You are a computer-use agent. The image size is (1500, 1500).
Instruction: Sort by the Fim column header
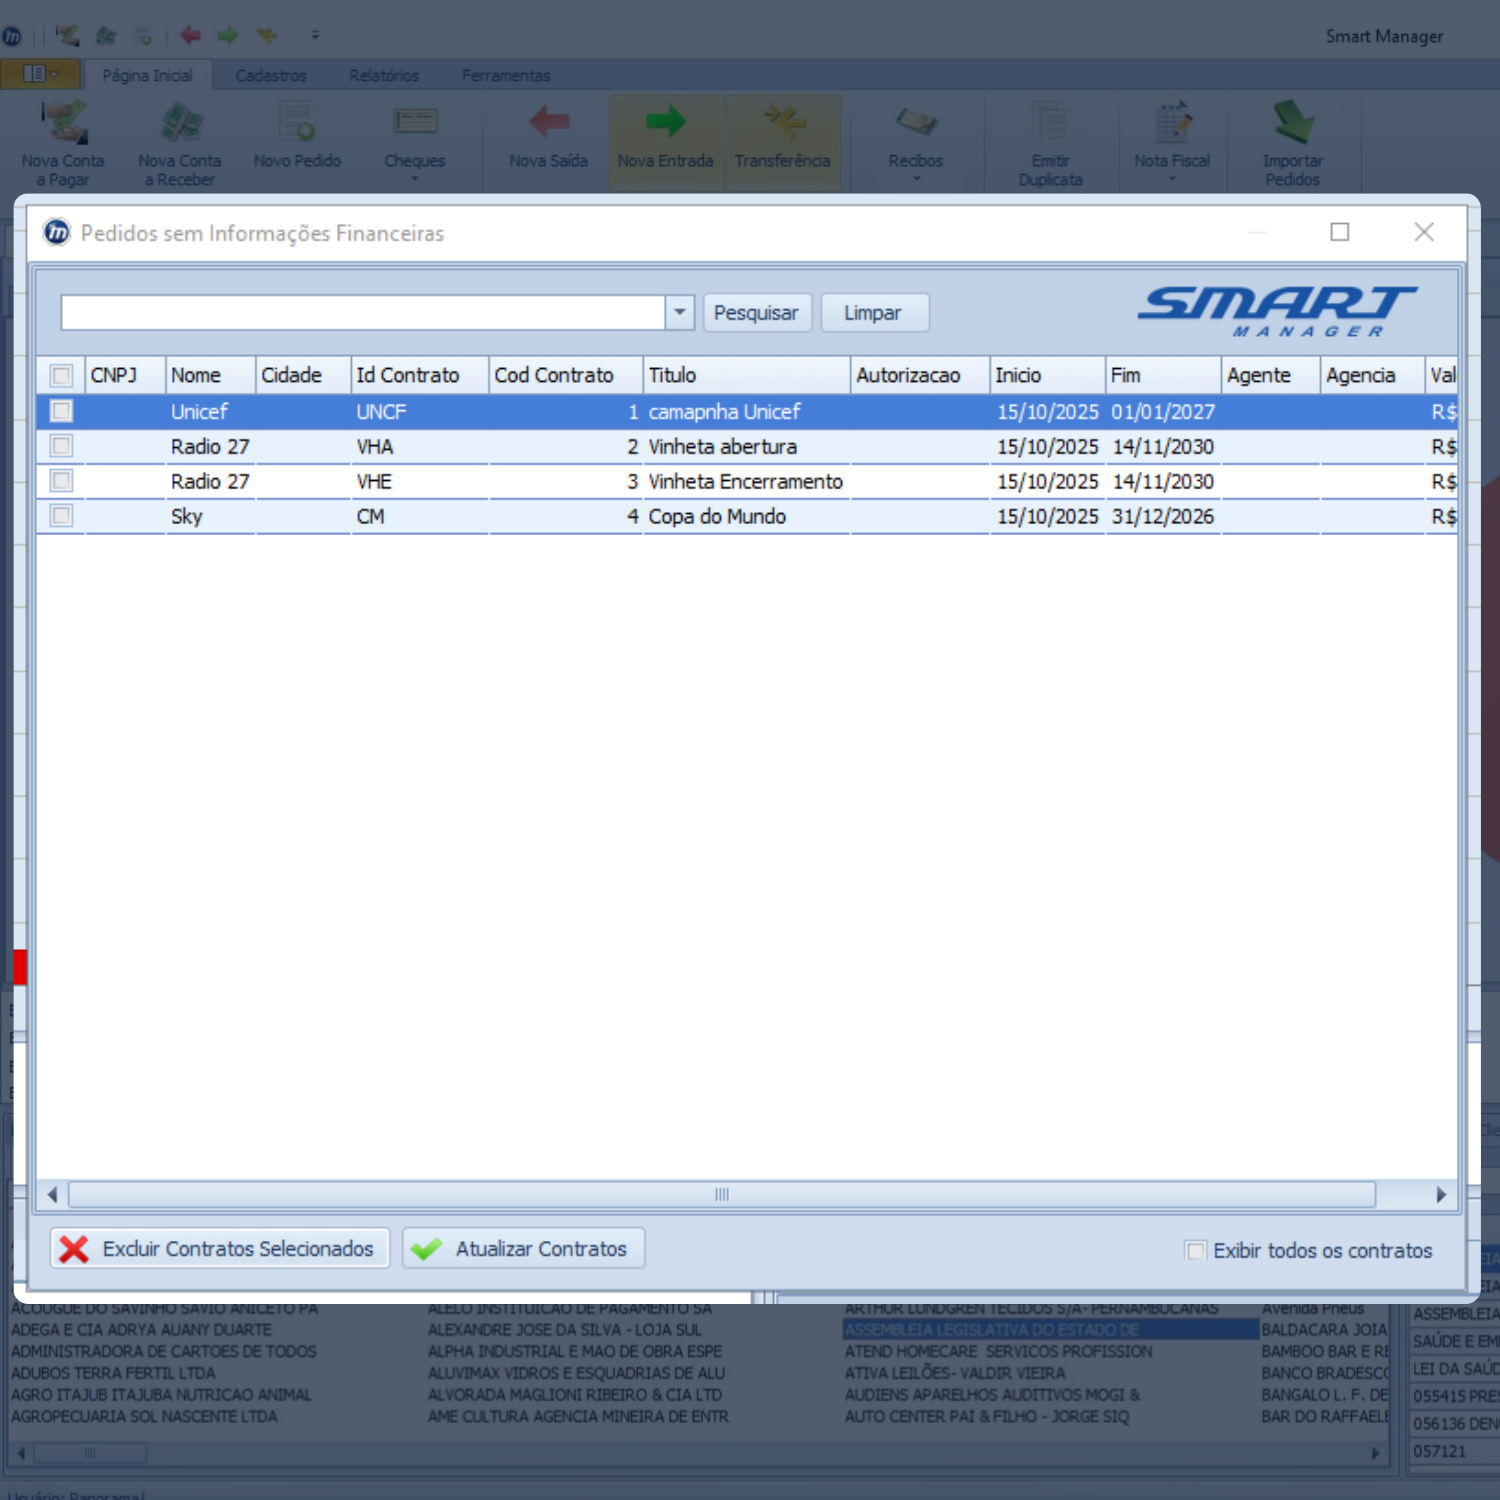(1164, 375)
